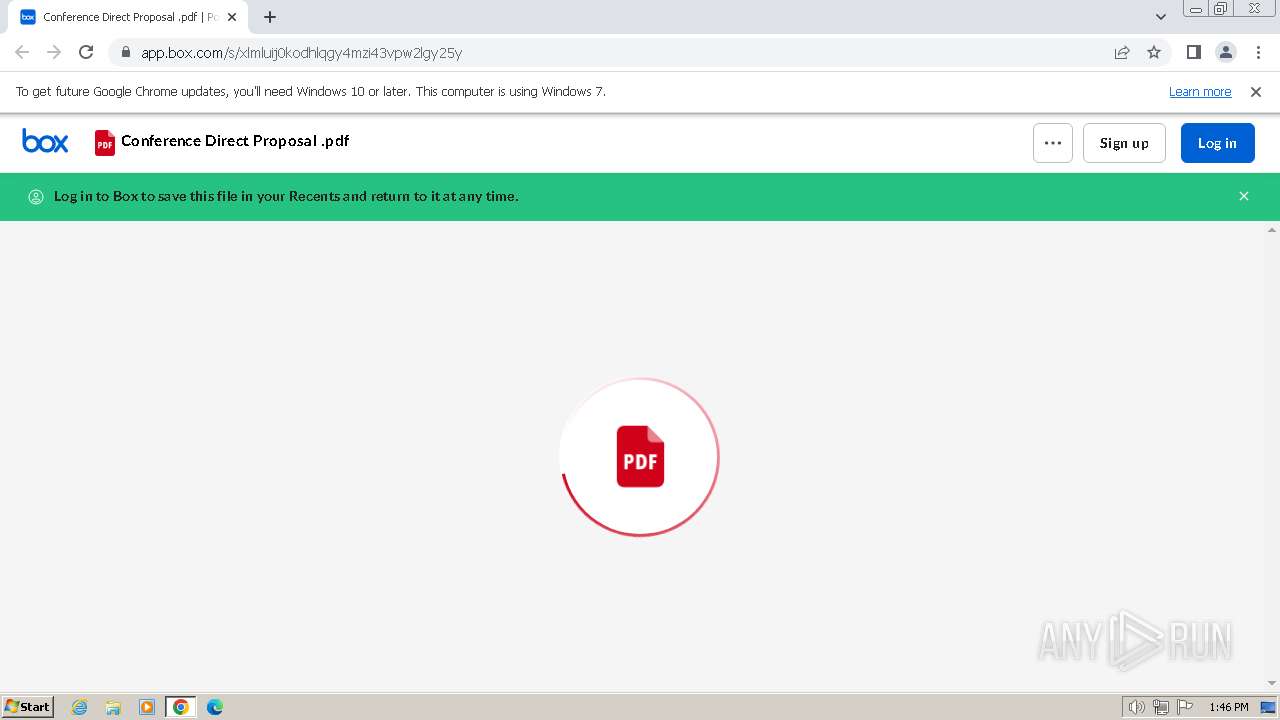Open a new tab with plus button

coord(270,17)
